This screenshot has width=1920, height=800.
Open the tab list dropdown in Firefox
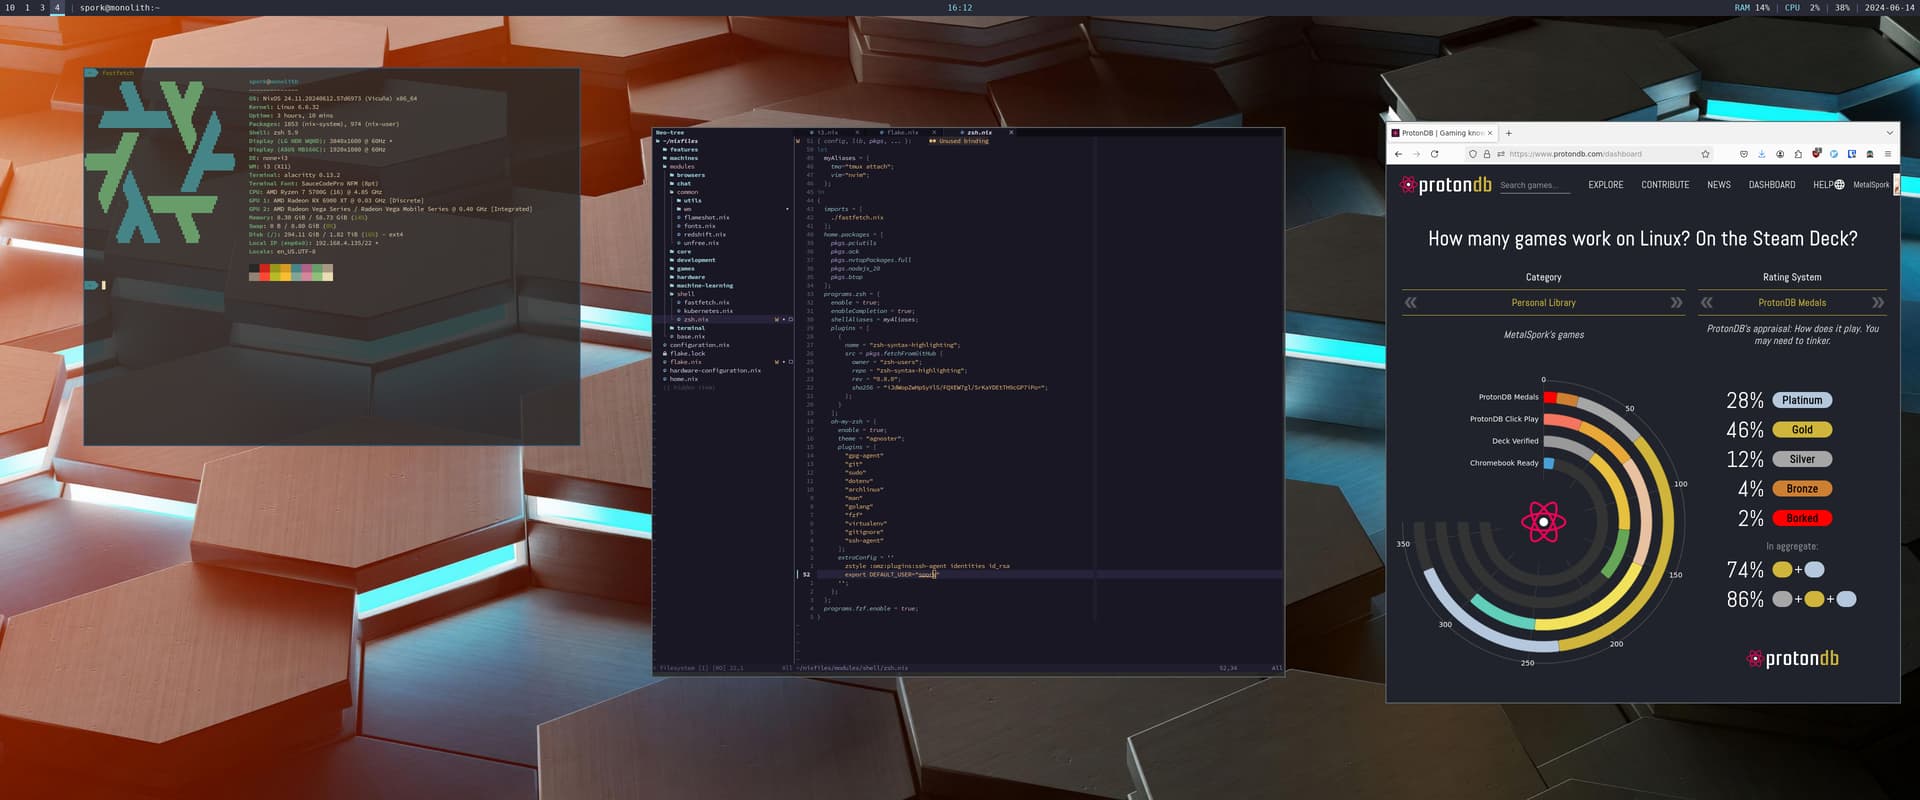[1889, 133]
